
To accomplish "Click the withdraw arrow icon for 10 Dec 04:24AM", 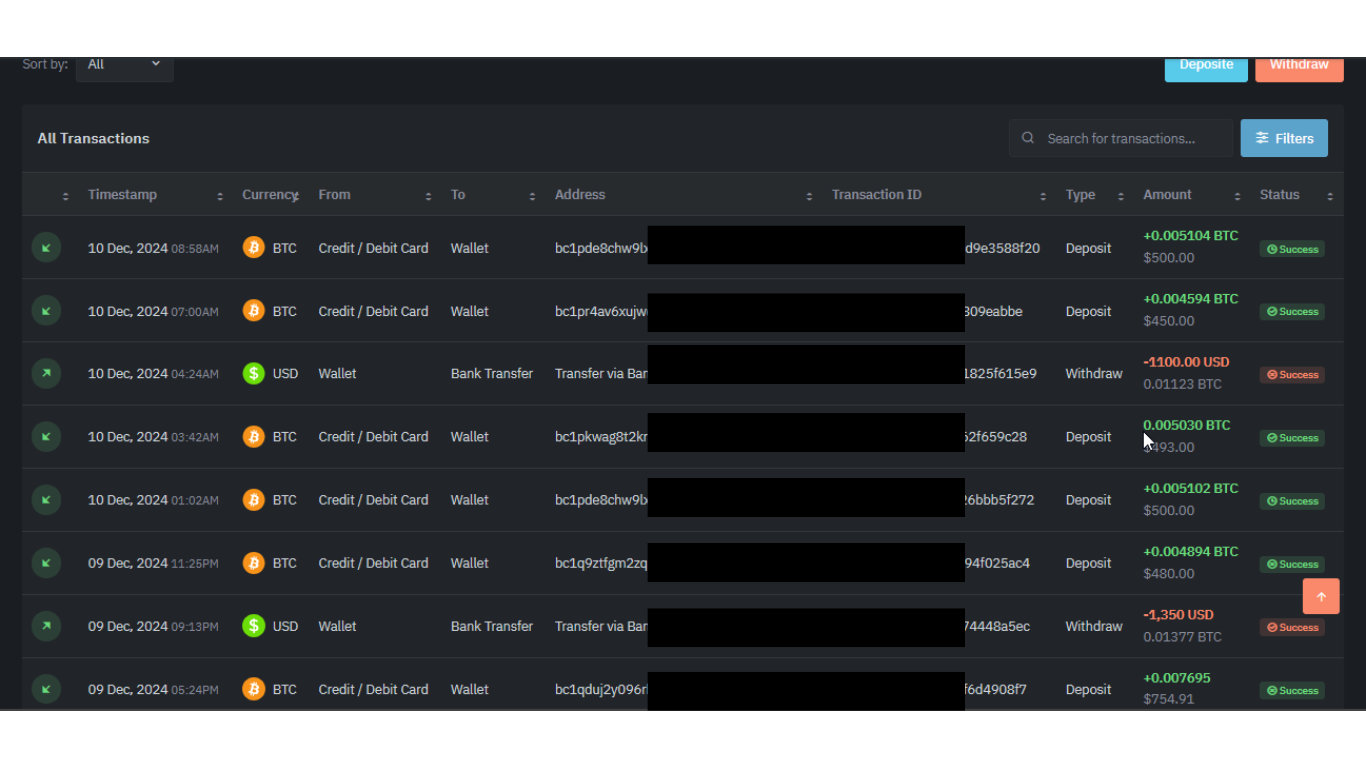I will 46,374.
